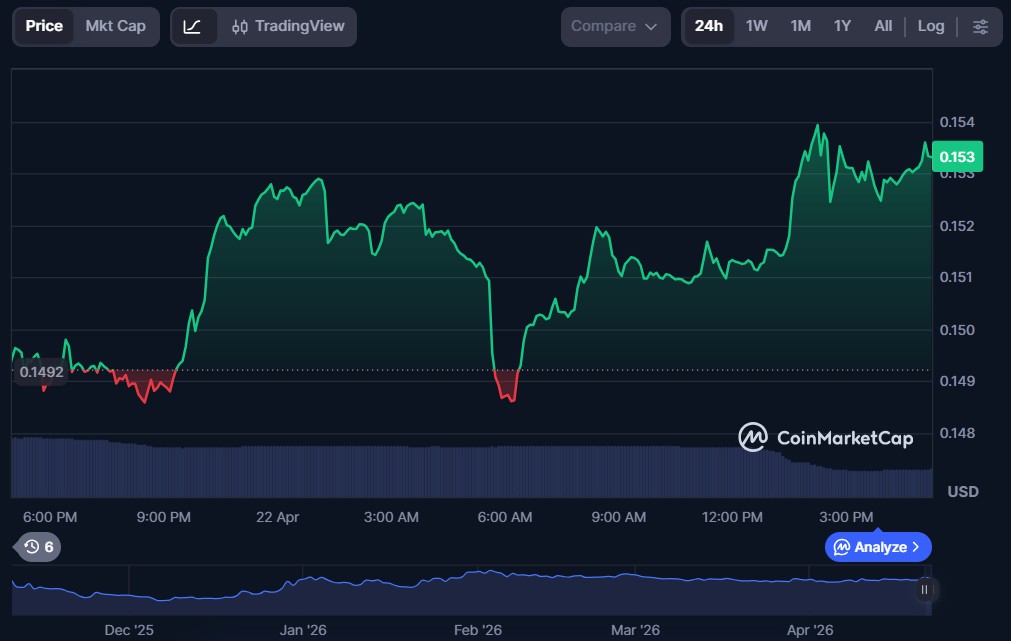Select the line chart view icon

[x=193, y=27]
